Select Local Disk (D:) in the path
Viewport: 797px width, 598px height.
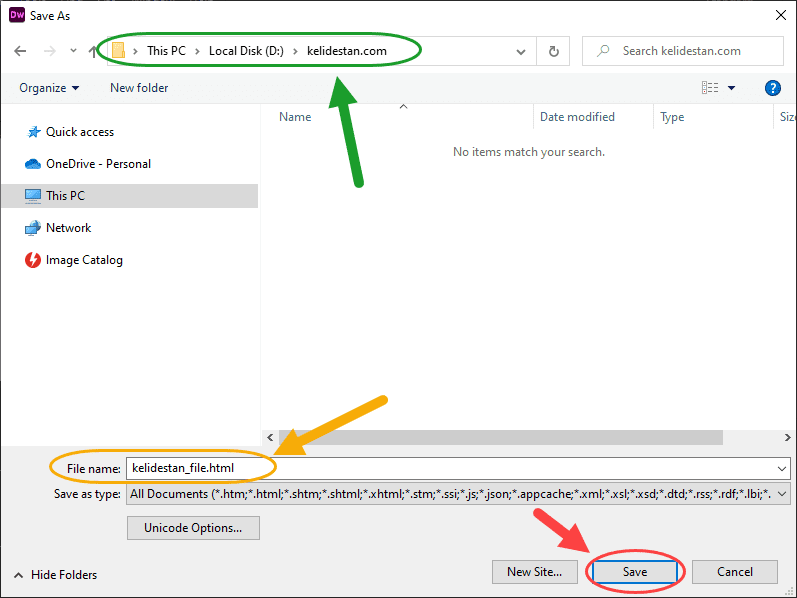[246, 51]
